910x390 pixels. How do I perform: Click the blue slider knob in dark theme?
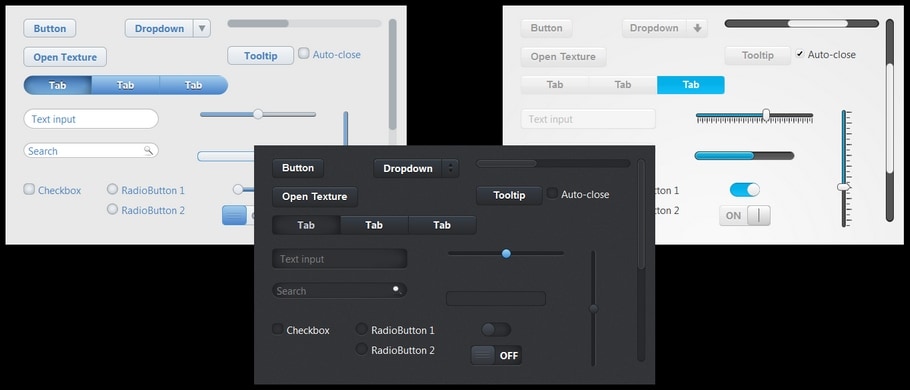pos(506,254)
